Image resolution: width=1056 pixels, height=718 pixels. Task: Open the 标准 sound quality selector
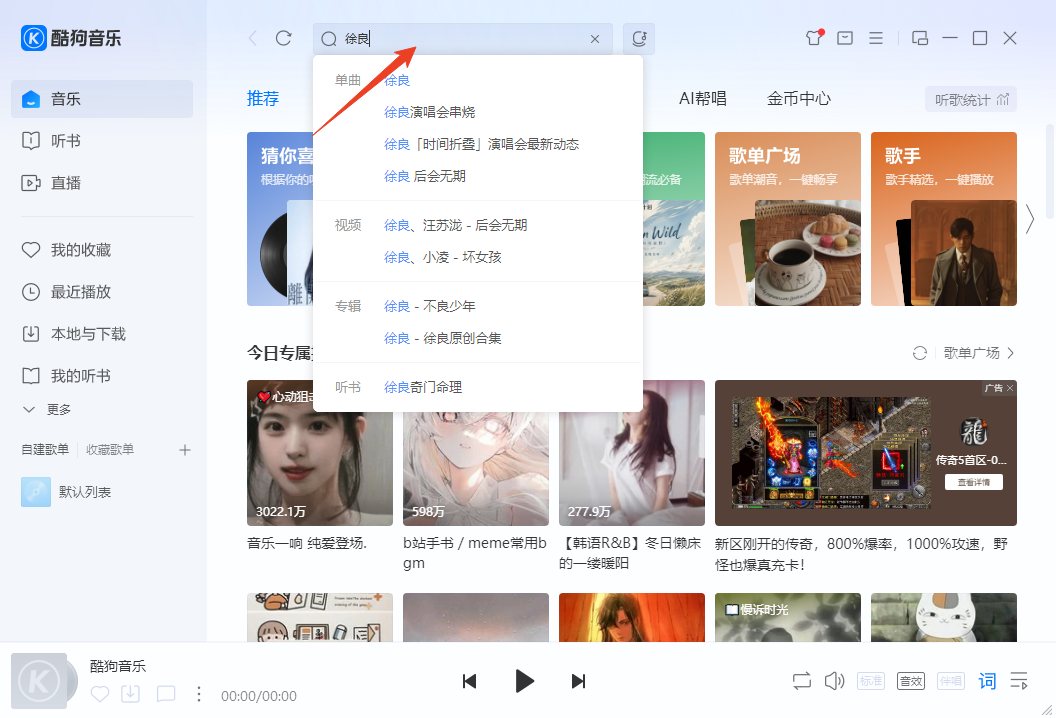coord(871,681)
